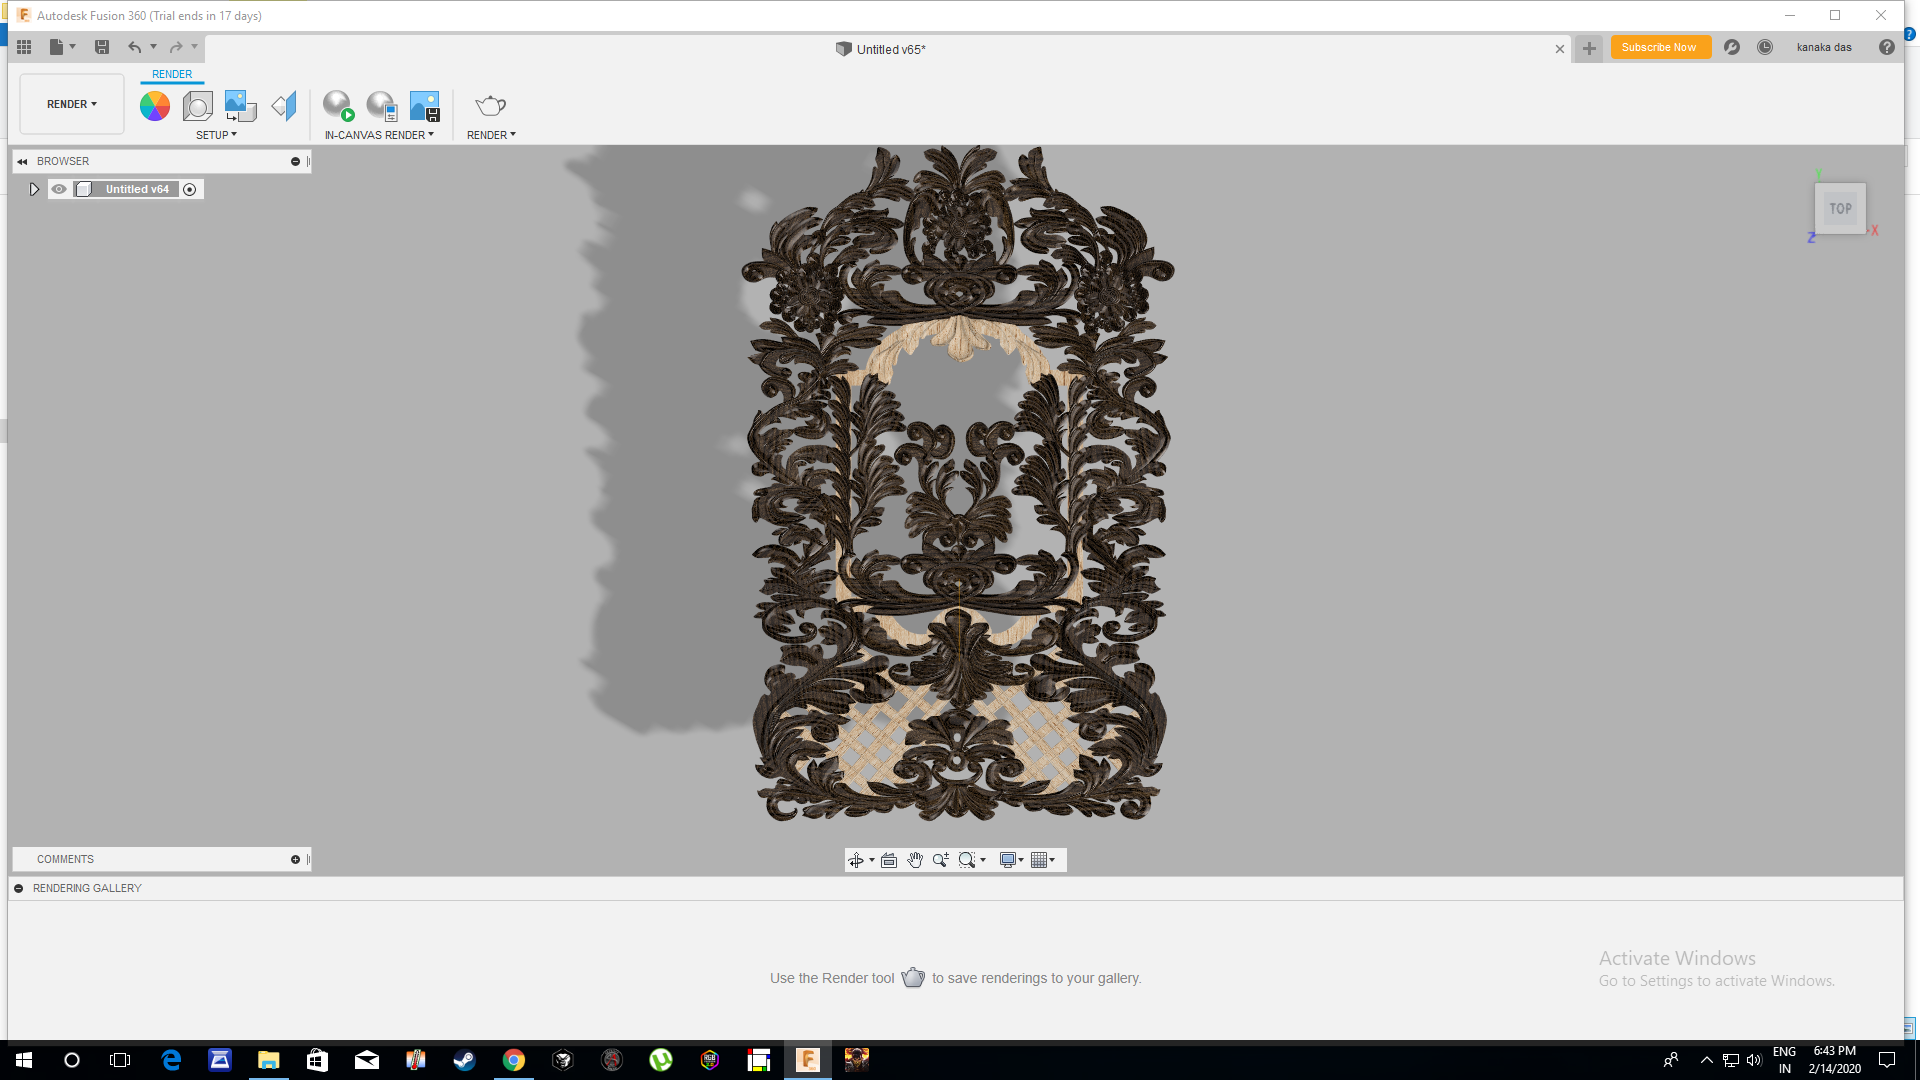Start an In-Canvas Render

click(337, 104)
